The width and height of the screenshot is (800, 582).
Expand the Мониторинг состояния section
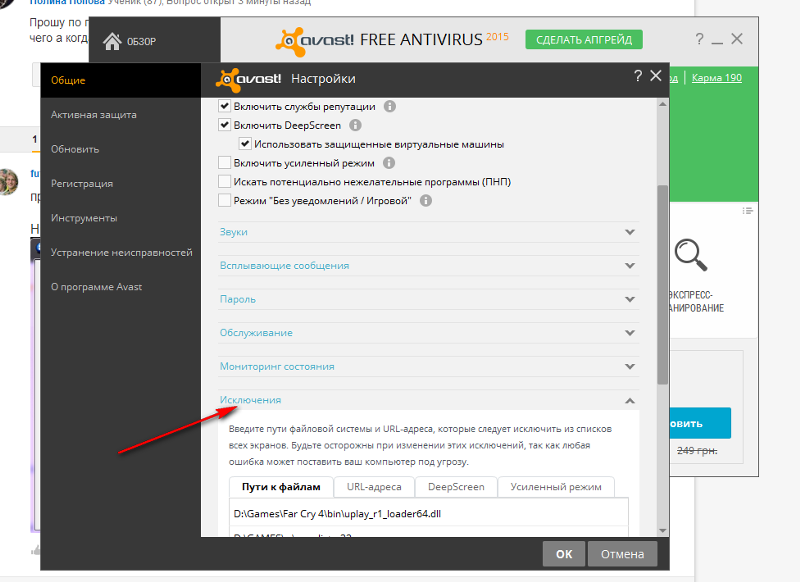click(x=428, y=367)
